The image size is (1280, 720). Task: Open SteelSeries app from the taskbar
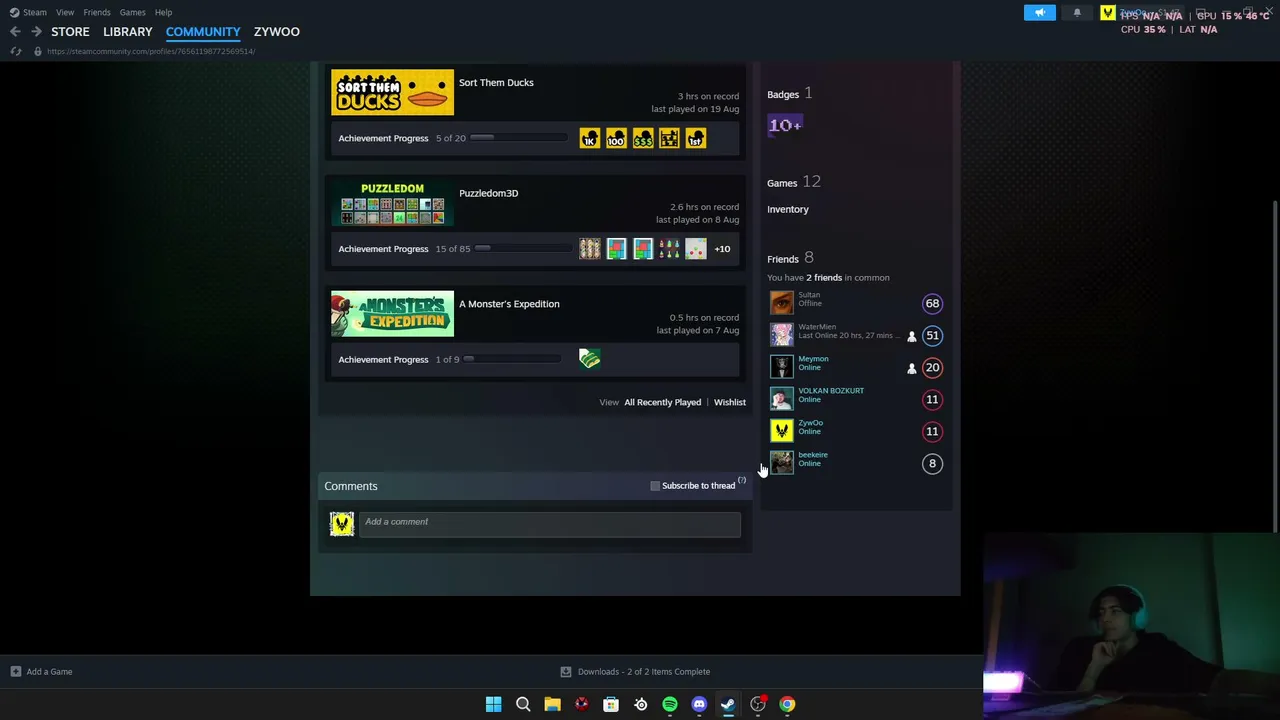[x=641, y=704]
